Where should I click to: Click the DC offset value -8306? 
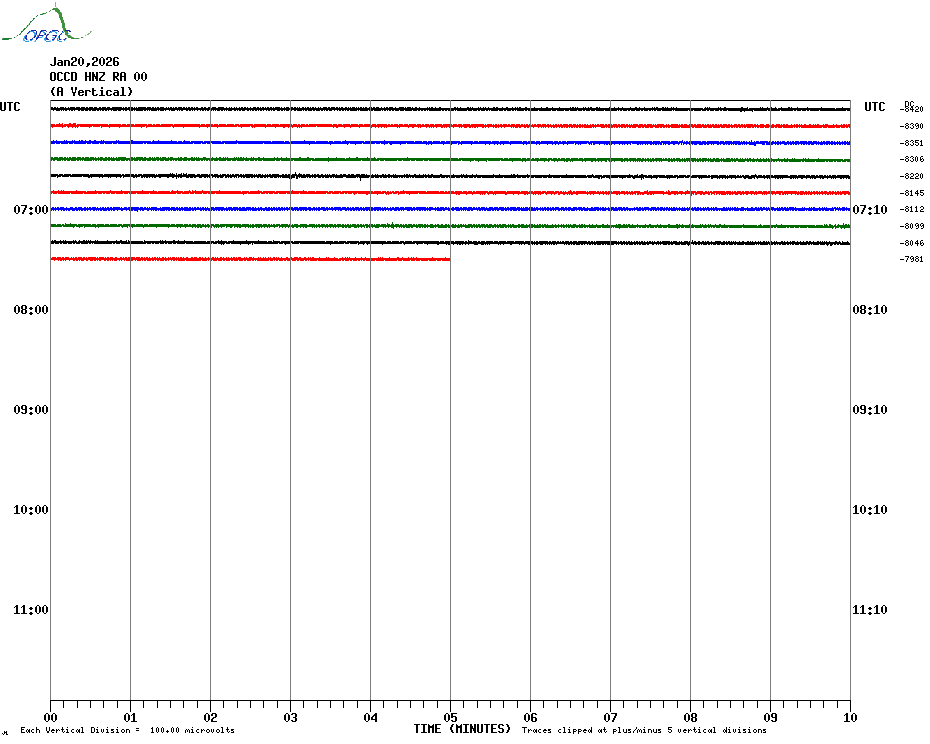point(912,160)
